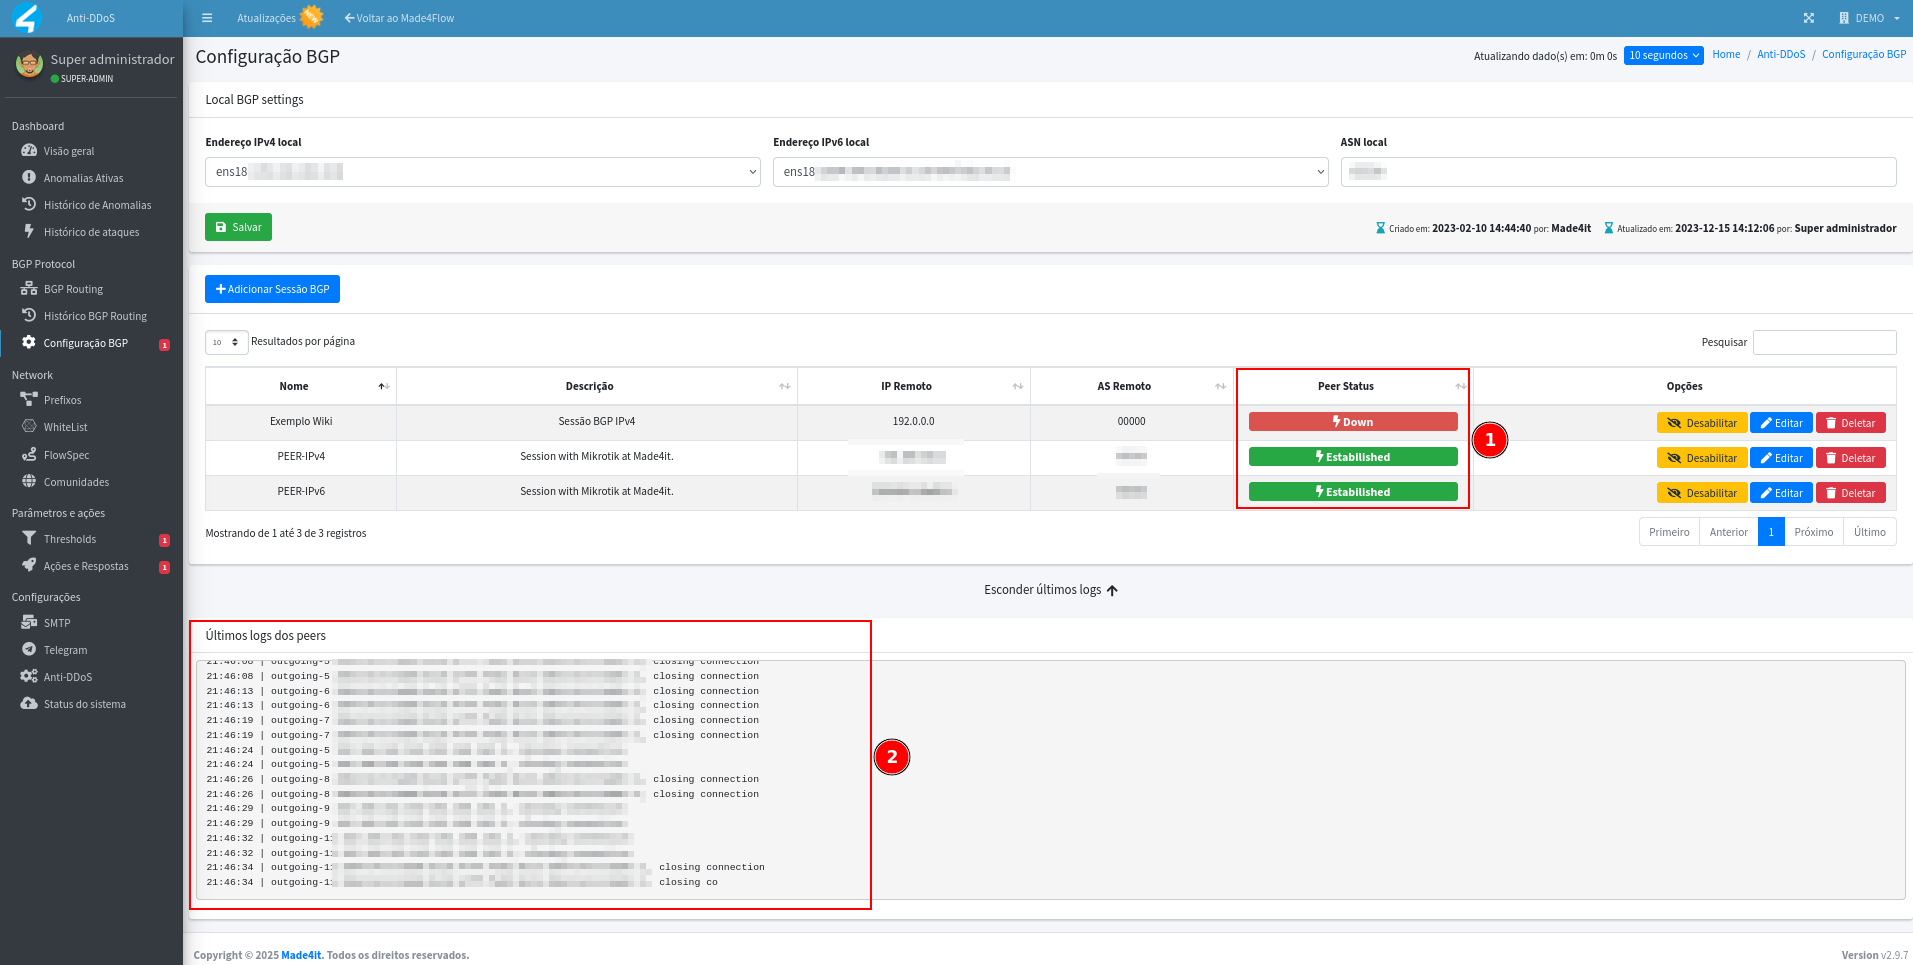
Task: Open Thresholds menu item
Action: (x=70, y=539)
